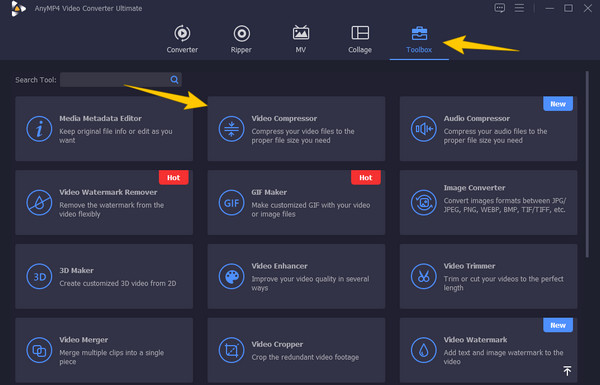Viewport: 600px width, 385px height.
Task: Click "Convert images formats" description
Action: [505, 205]
